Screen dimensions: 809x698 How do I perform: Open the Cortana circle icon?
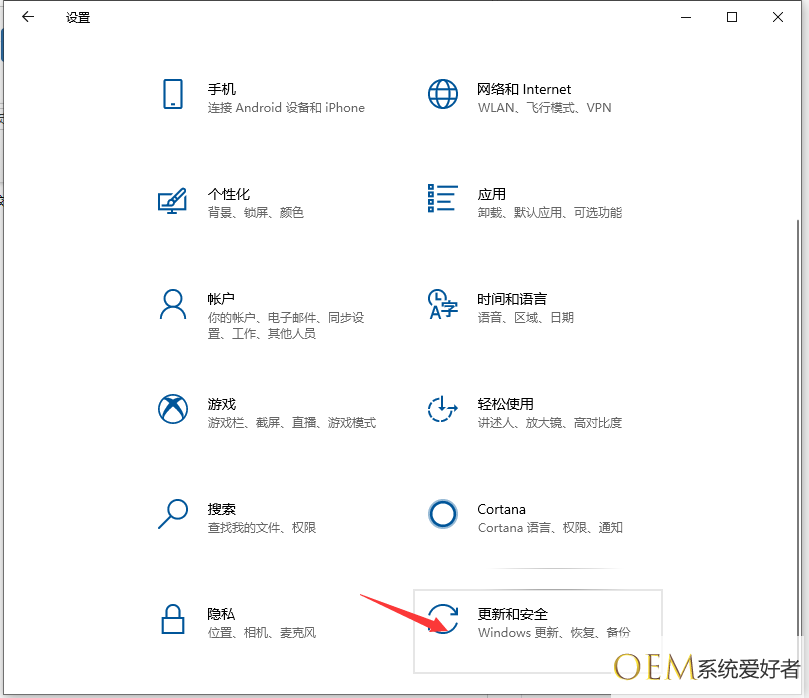[x=442, y=514]
